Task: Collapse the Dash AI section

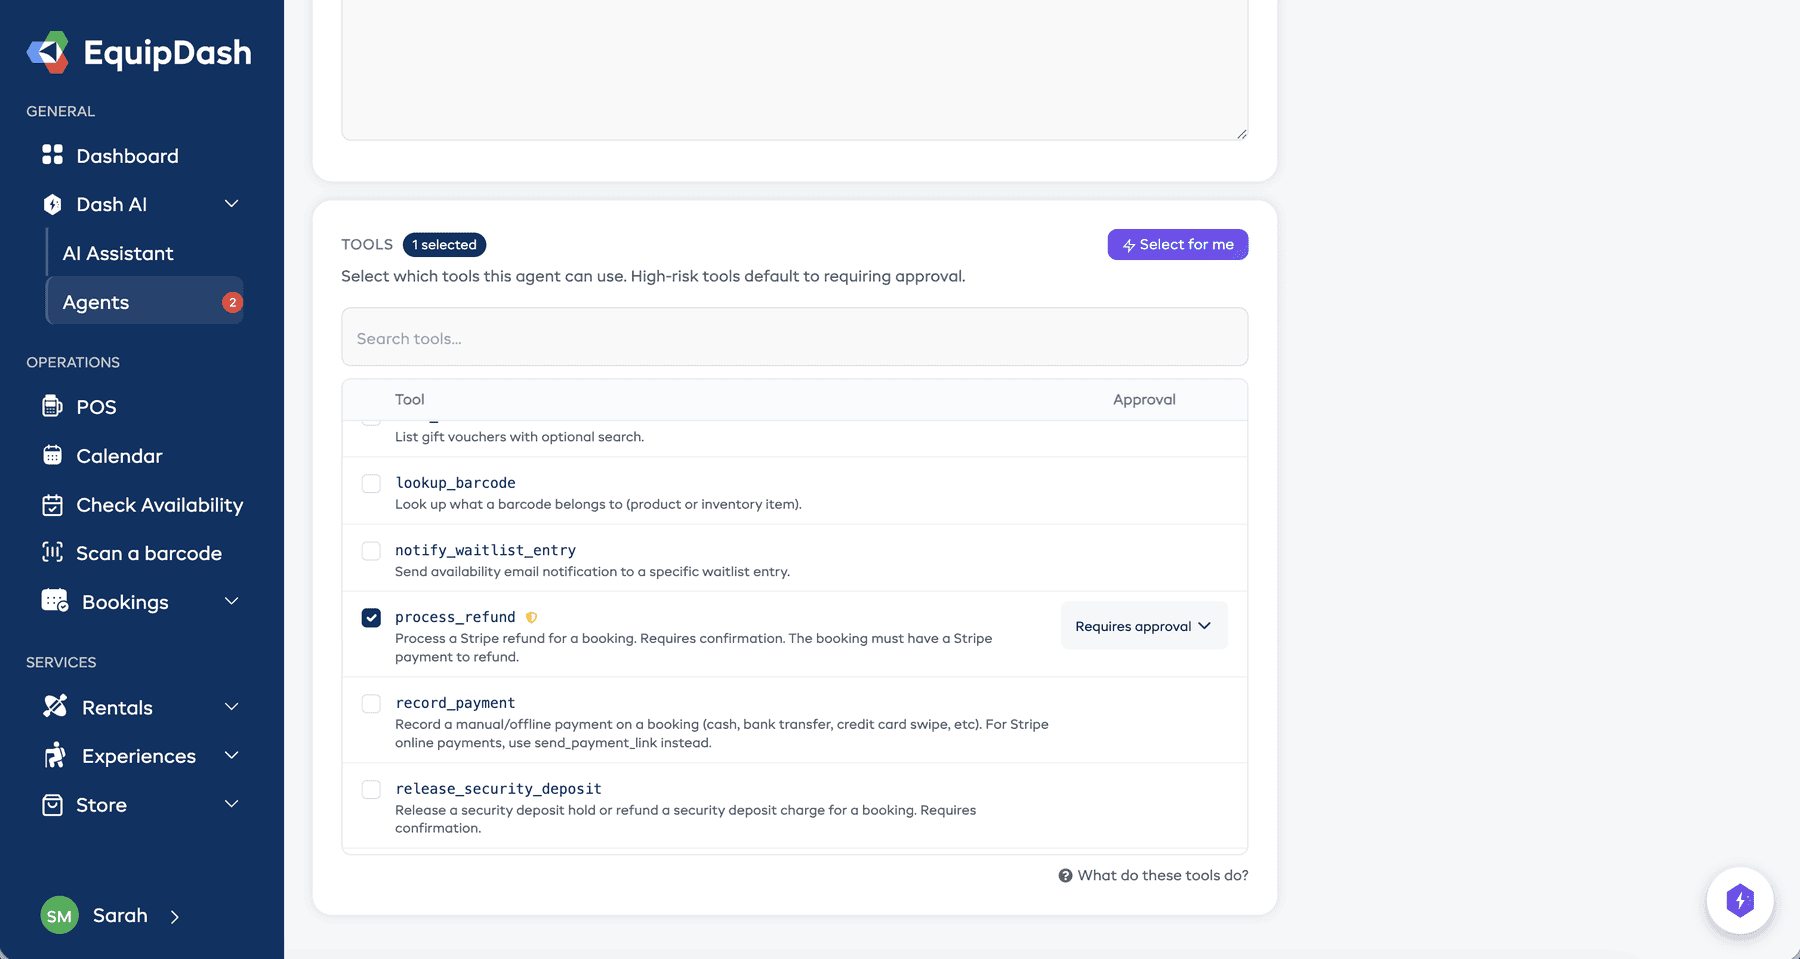Action: tap(232, 203)
